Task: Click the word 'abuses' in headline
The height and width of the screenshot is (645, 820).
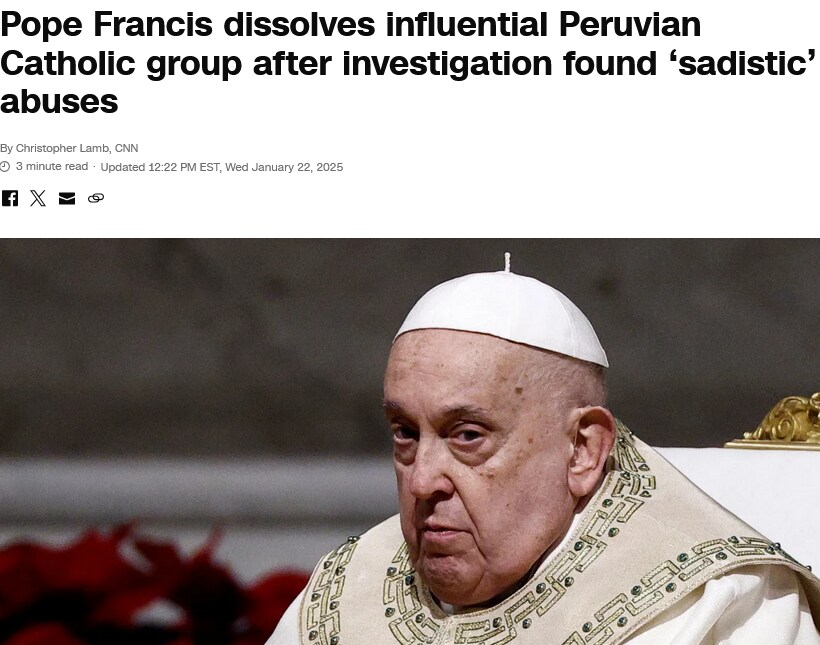Action: tap(59, 101)
